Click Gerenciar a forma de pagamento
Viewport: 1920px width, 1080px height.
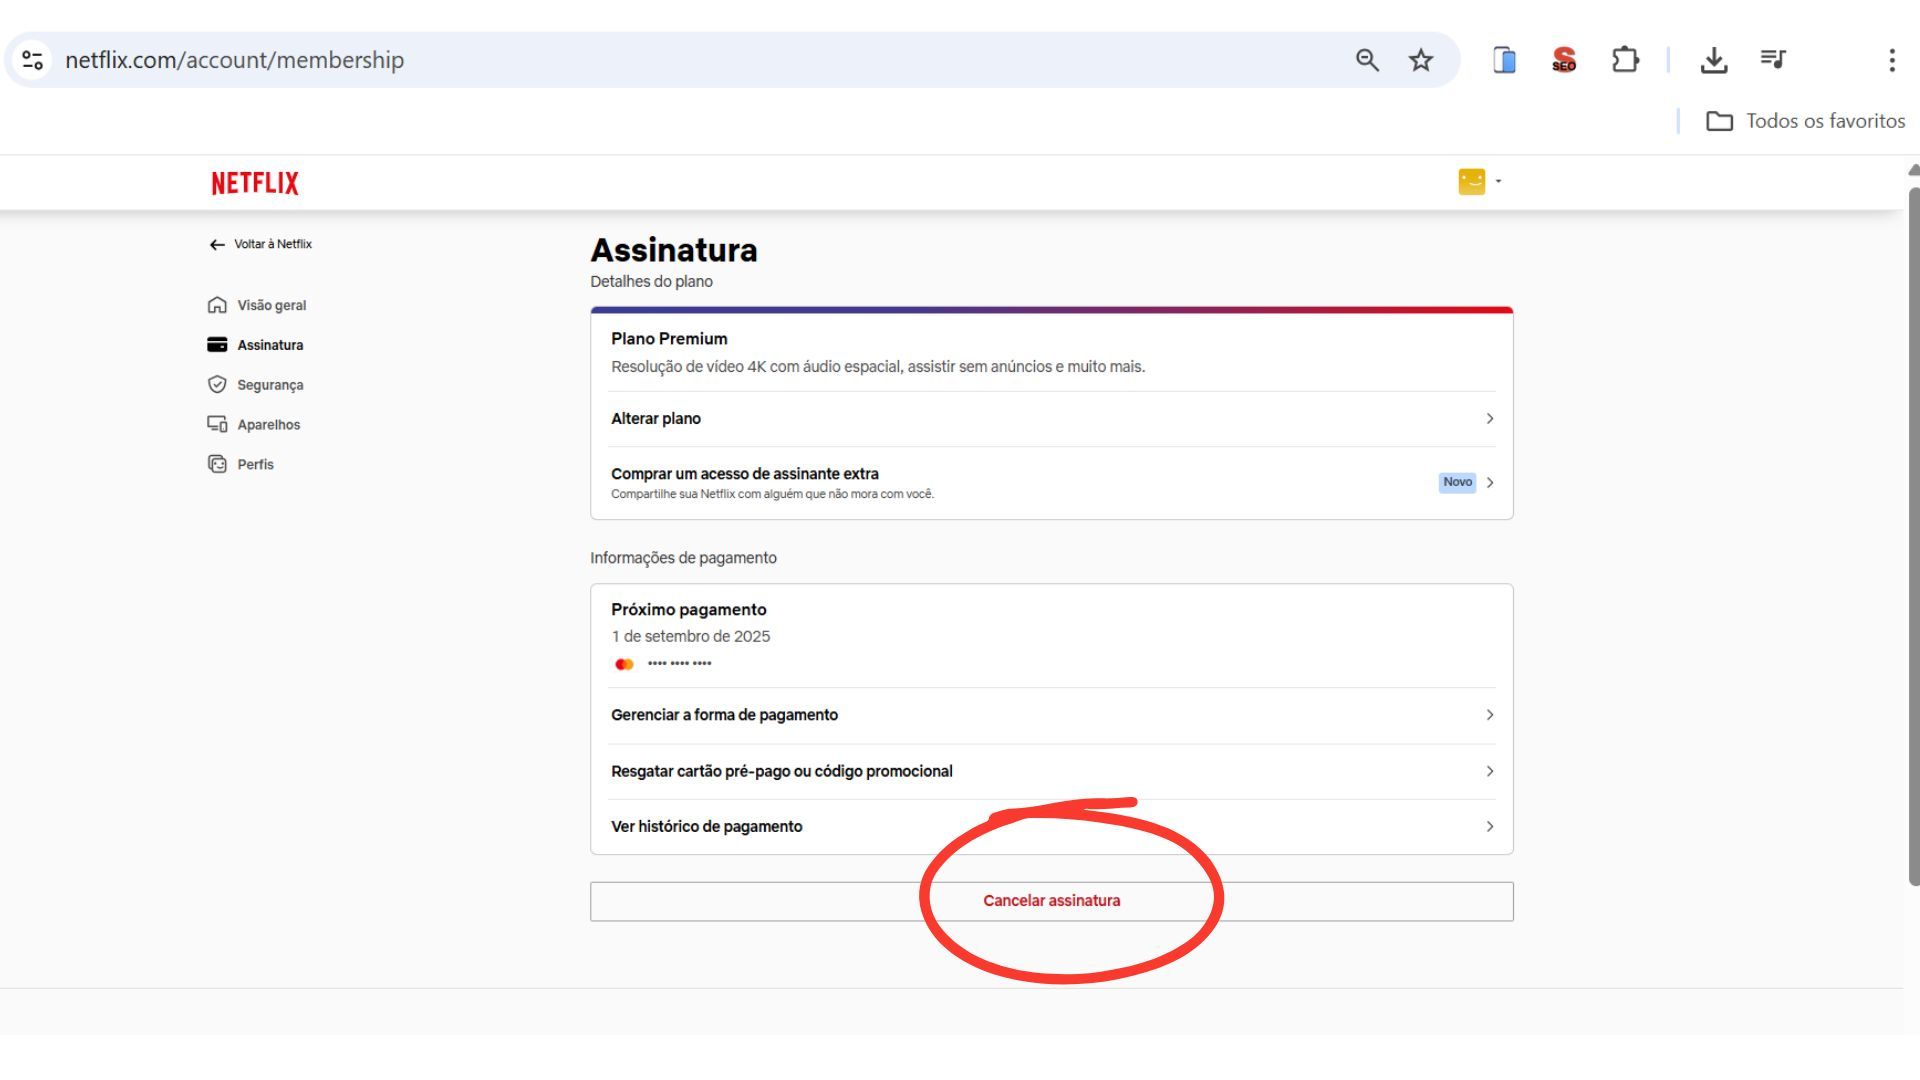click(x=1052, y=715)
